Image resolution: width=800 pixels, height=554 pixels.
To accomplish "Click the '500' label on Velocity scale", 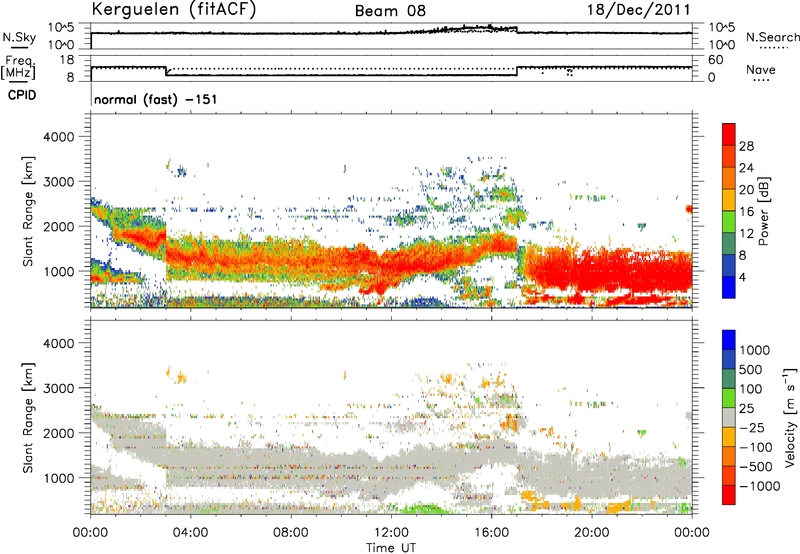I will pos(750,369).
